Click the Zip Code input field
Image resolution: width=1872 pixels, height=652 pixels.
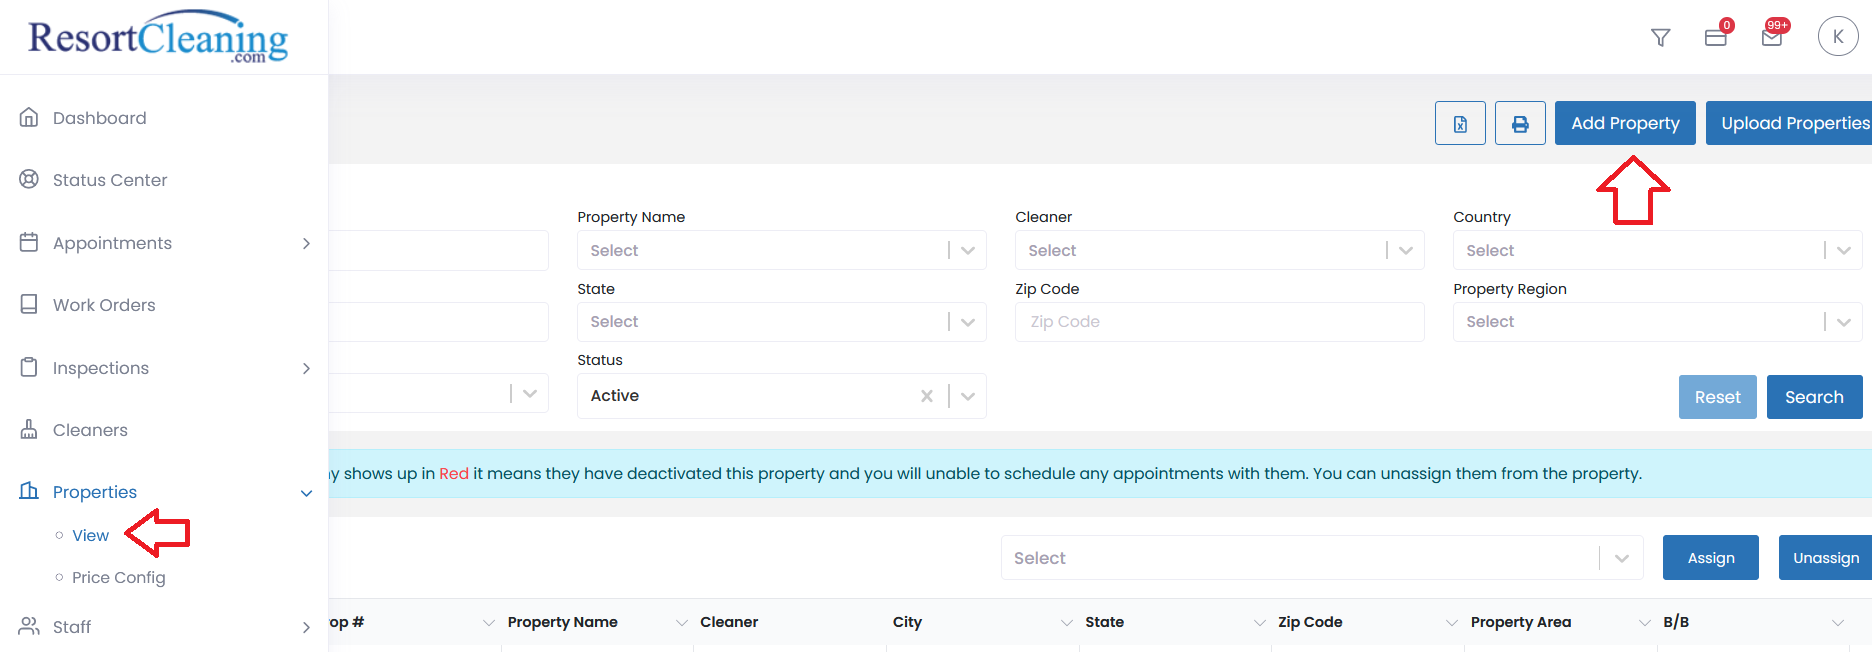point(1219,322)
